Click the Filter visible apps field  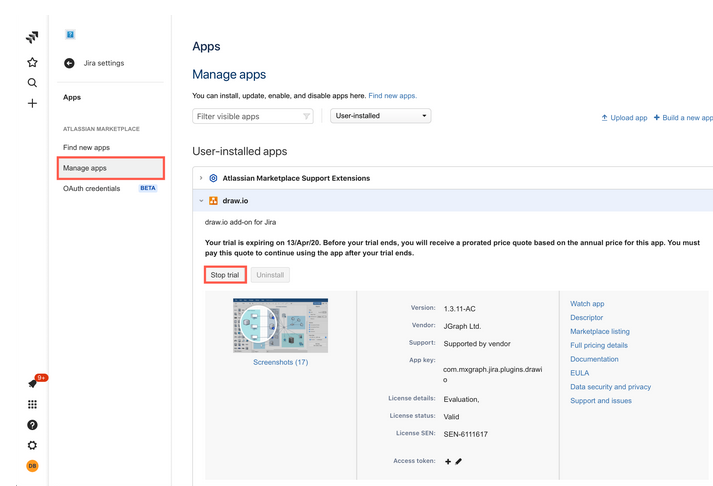coord(252,116)
